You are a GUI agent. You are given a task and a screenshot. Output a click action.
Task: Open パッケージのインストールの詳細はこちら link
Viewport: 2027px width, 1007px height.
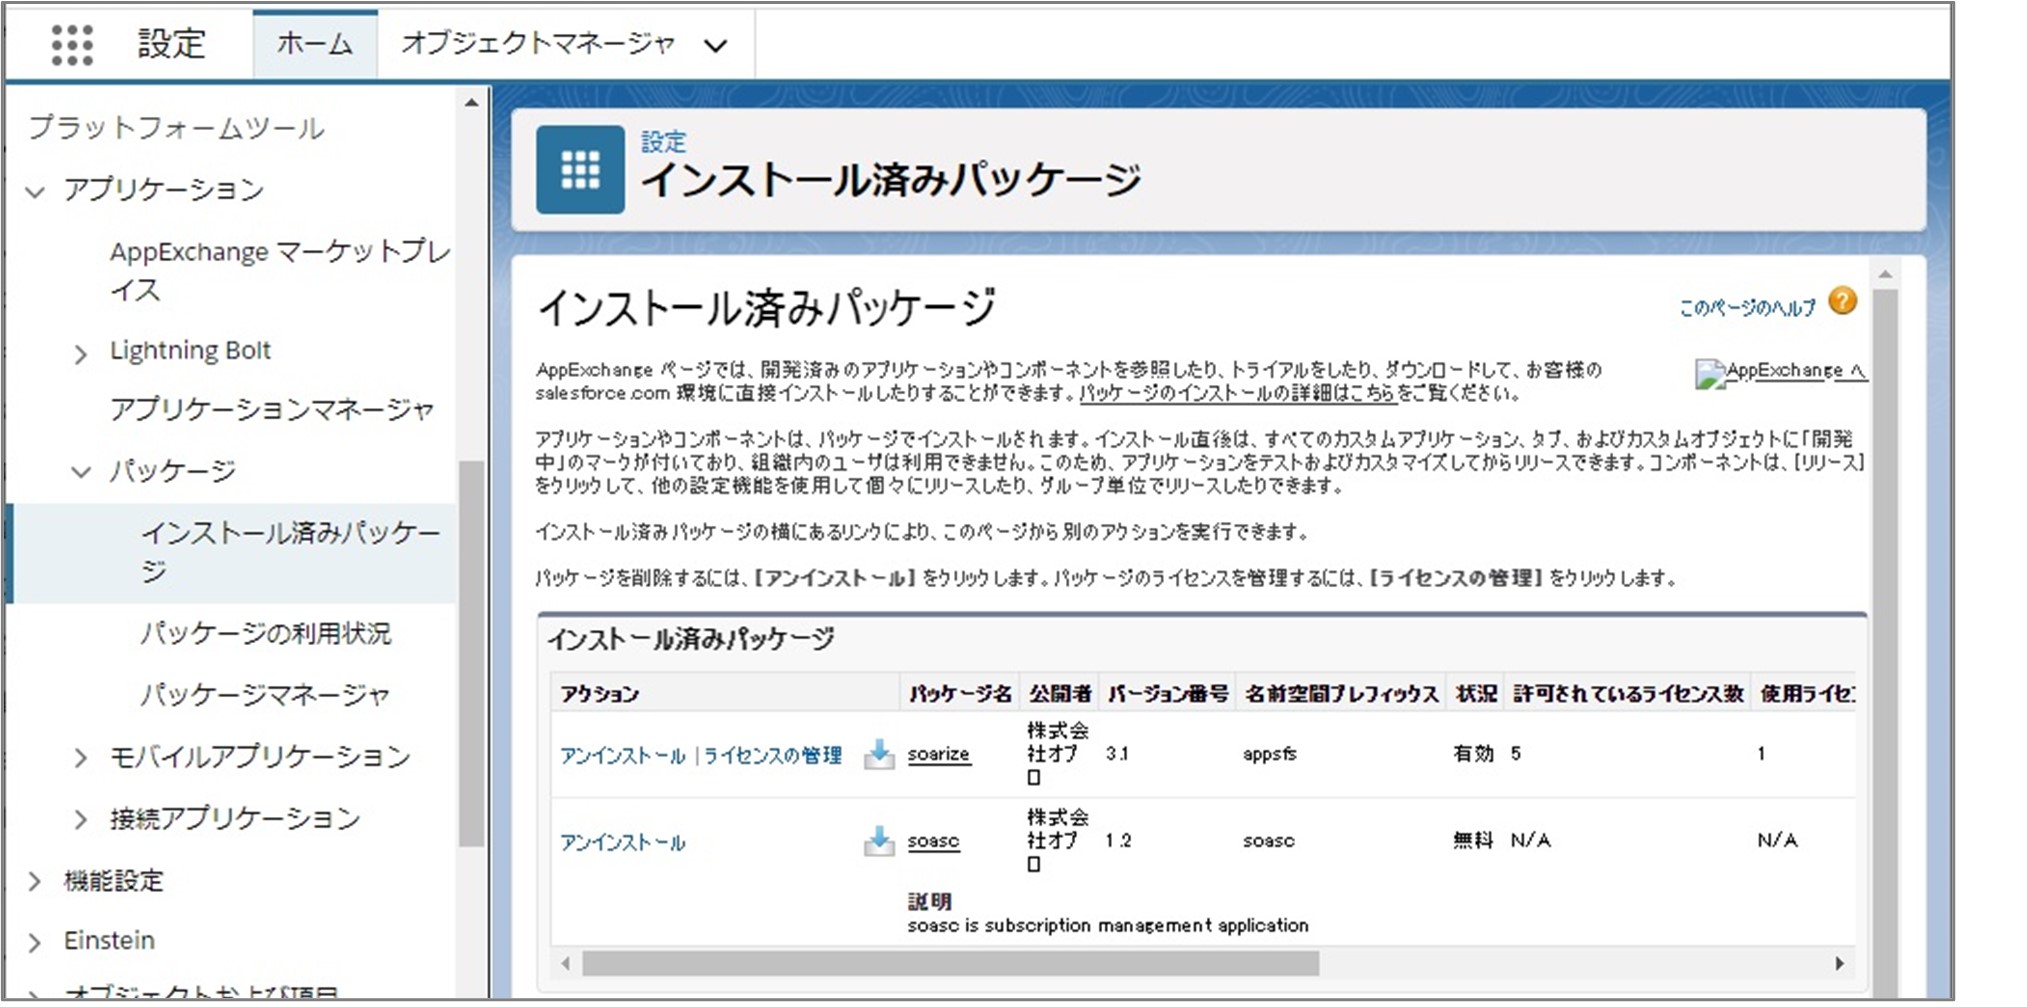(1237, 393)
